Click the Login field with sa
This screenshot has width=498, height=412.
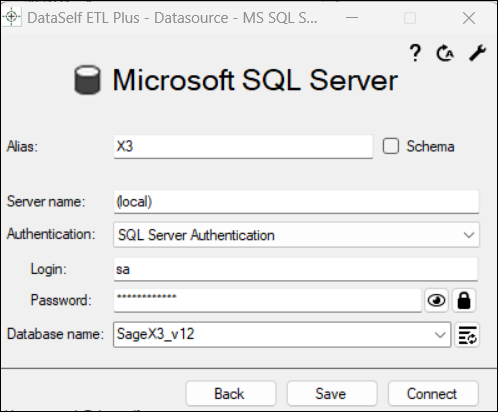[x=296, y=269]
